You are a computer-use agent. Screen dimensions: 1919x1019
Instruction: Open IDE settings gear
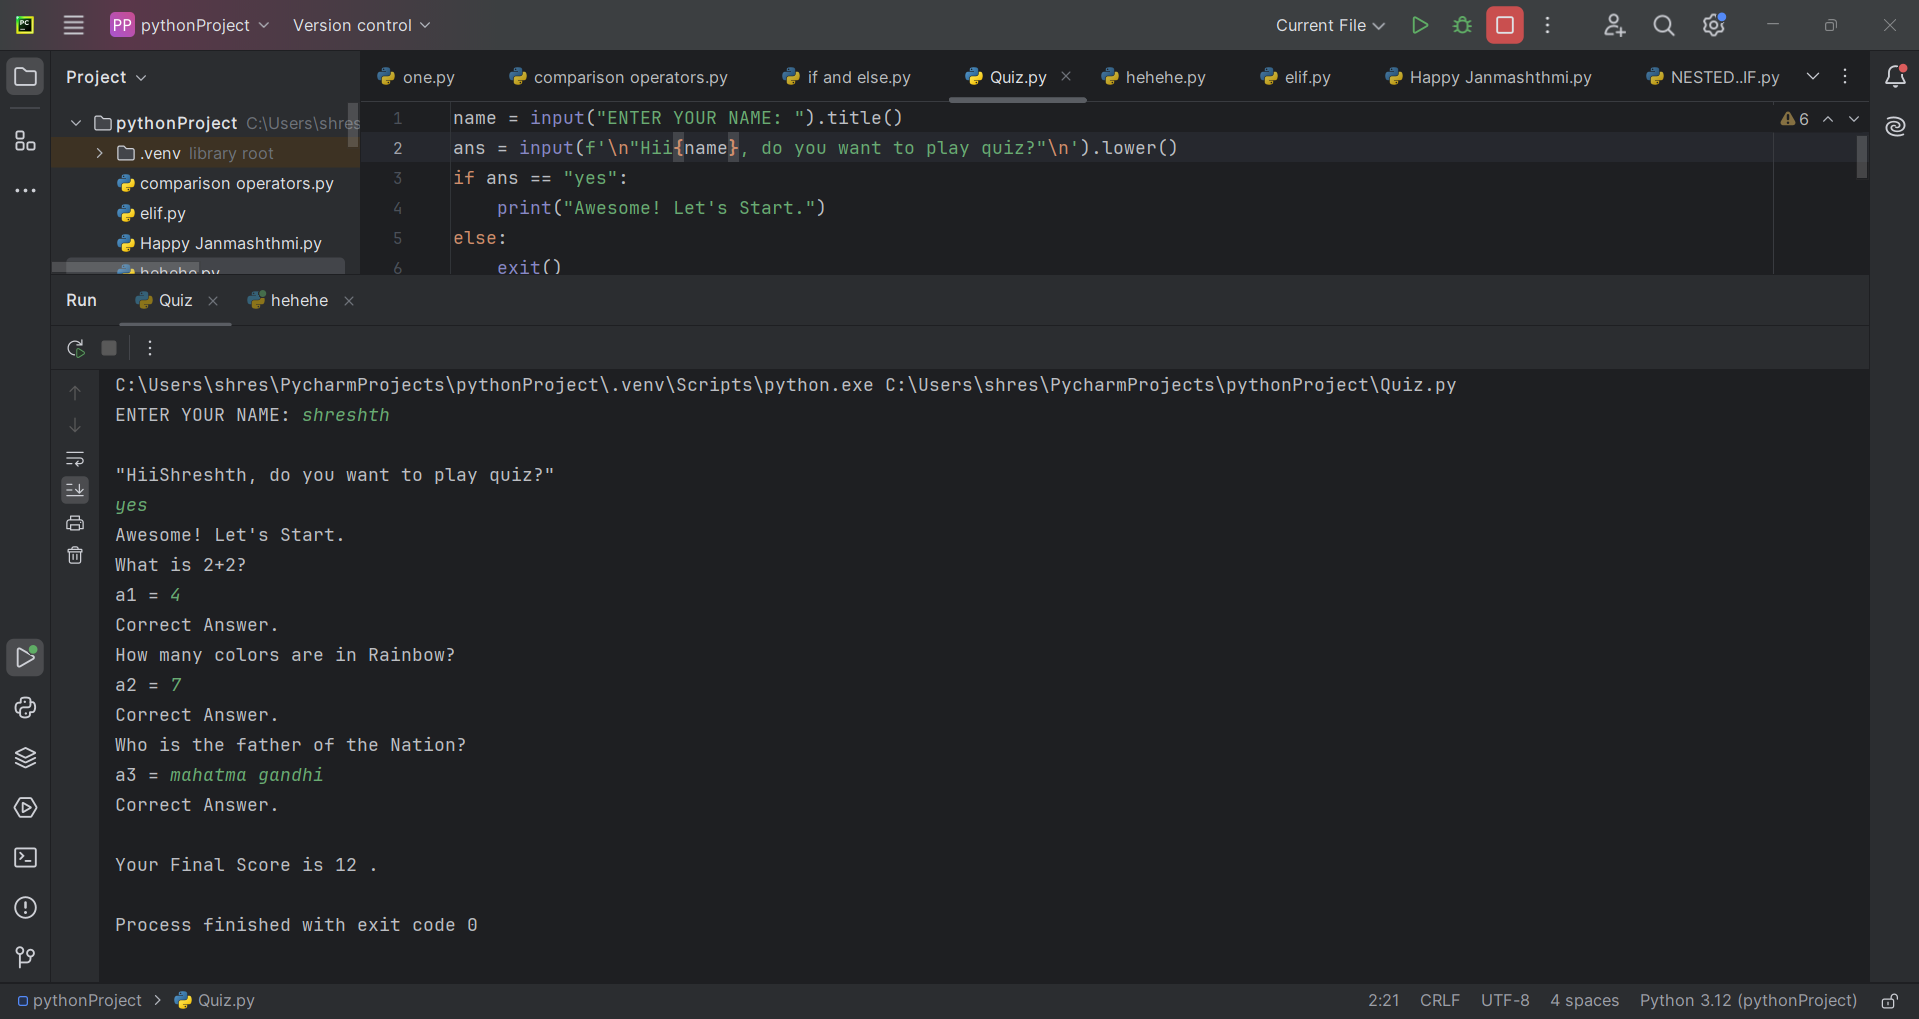pyautogui.click(x=1714, y=25)
